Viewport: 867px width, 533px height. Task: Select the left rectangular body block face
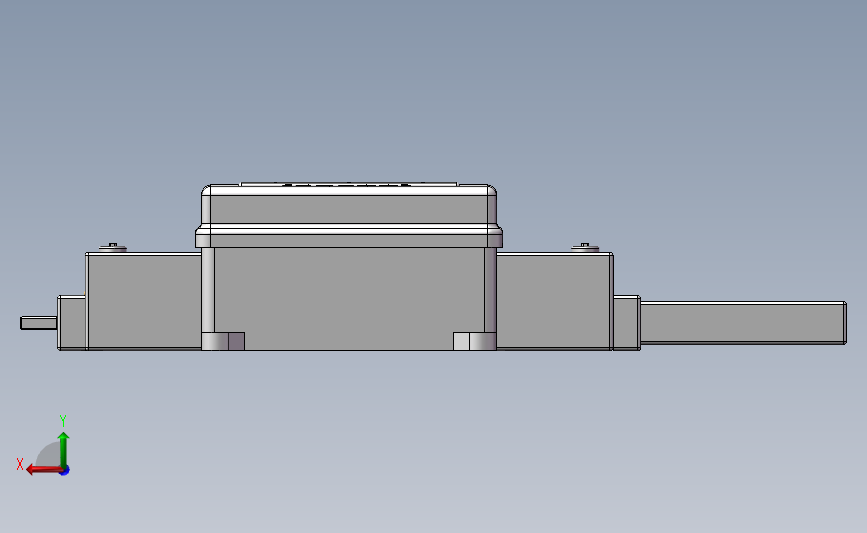coord(144,301)
